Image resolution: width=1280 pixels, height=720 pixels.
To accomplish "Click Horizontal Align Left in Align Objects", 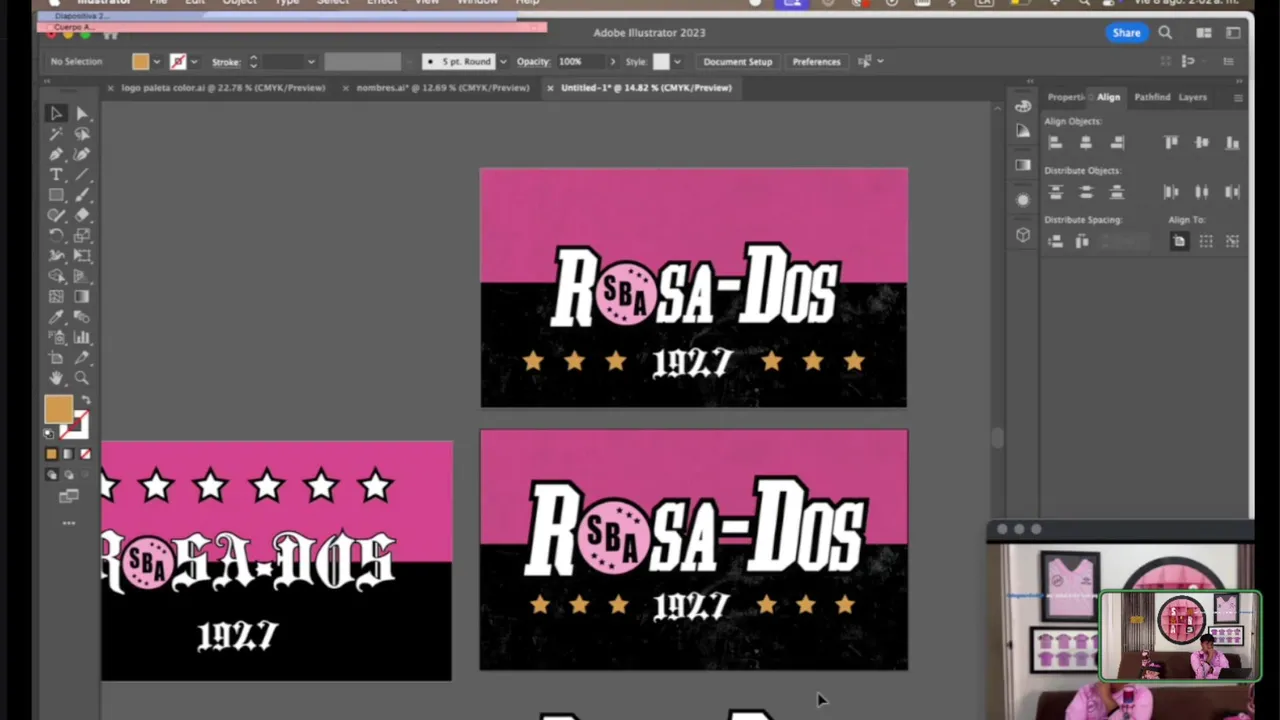I will coord(1055,143).
